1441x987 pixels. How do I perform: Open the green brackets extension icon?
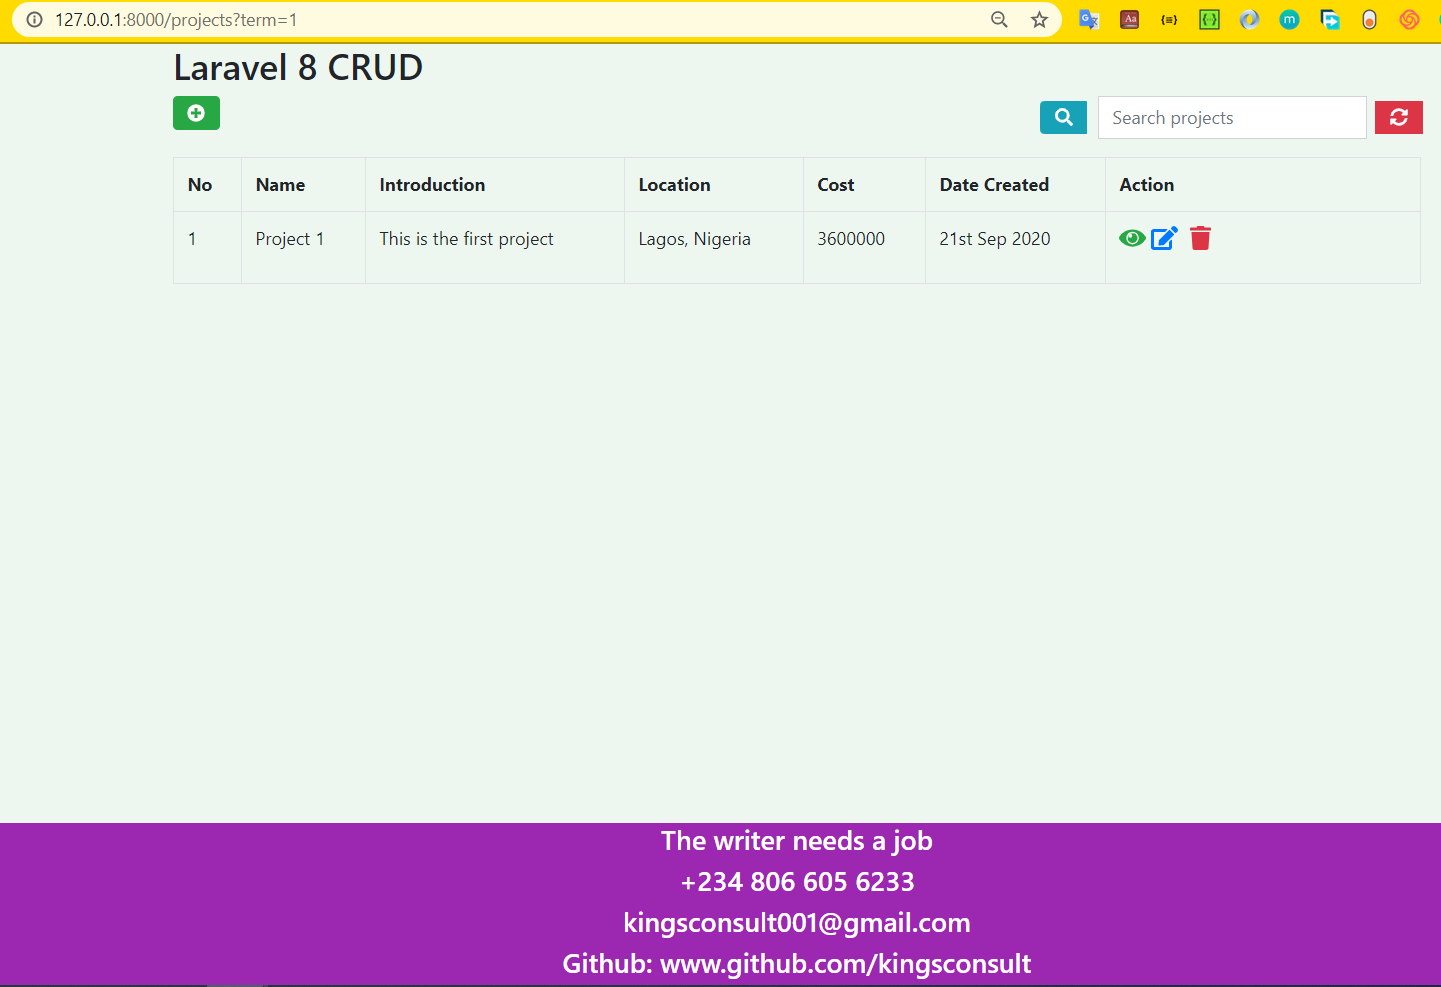(x=1209, y=19)
